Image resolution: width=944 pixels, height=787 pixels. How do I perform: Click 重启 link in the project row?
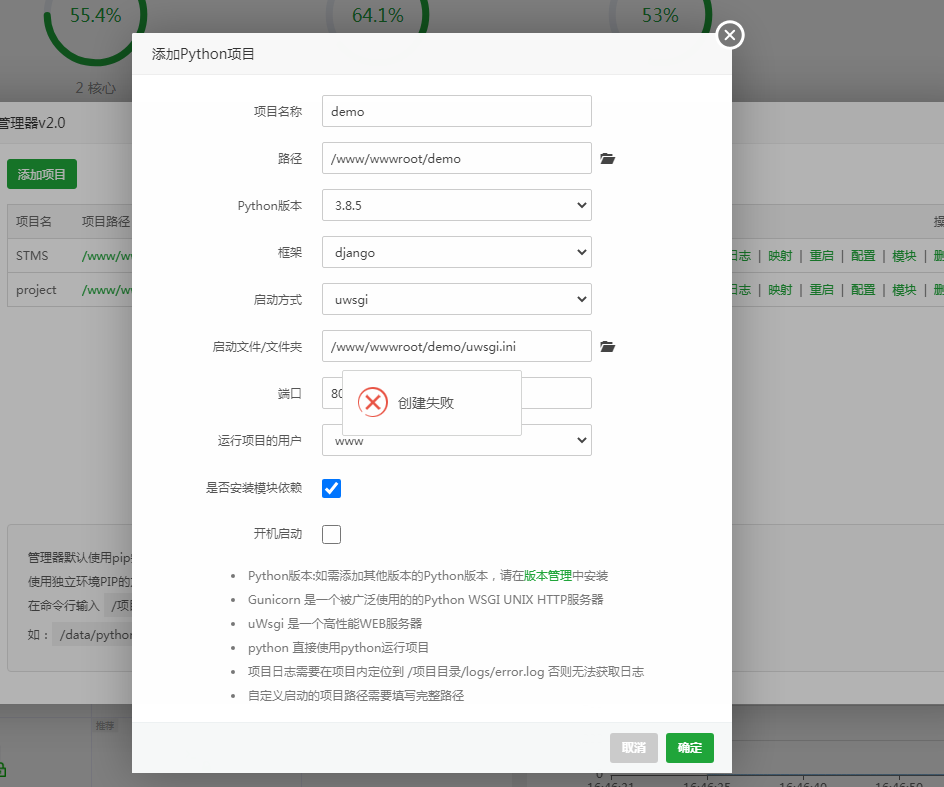click(x=821, y=290)
